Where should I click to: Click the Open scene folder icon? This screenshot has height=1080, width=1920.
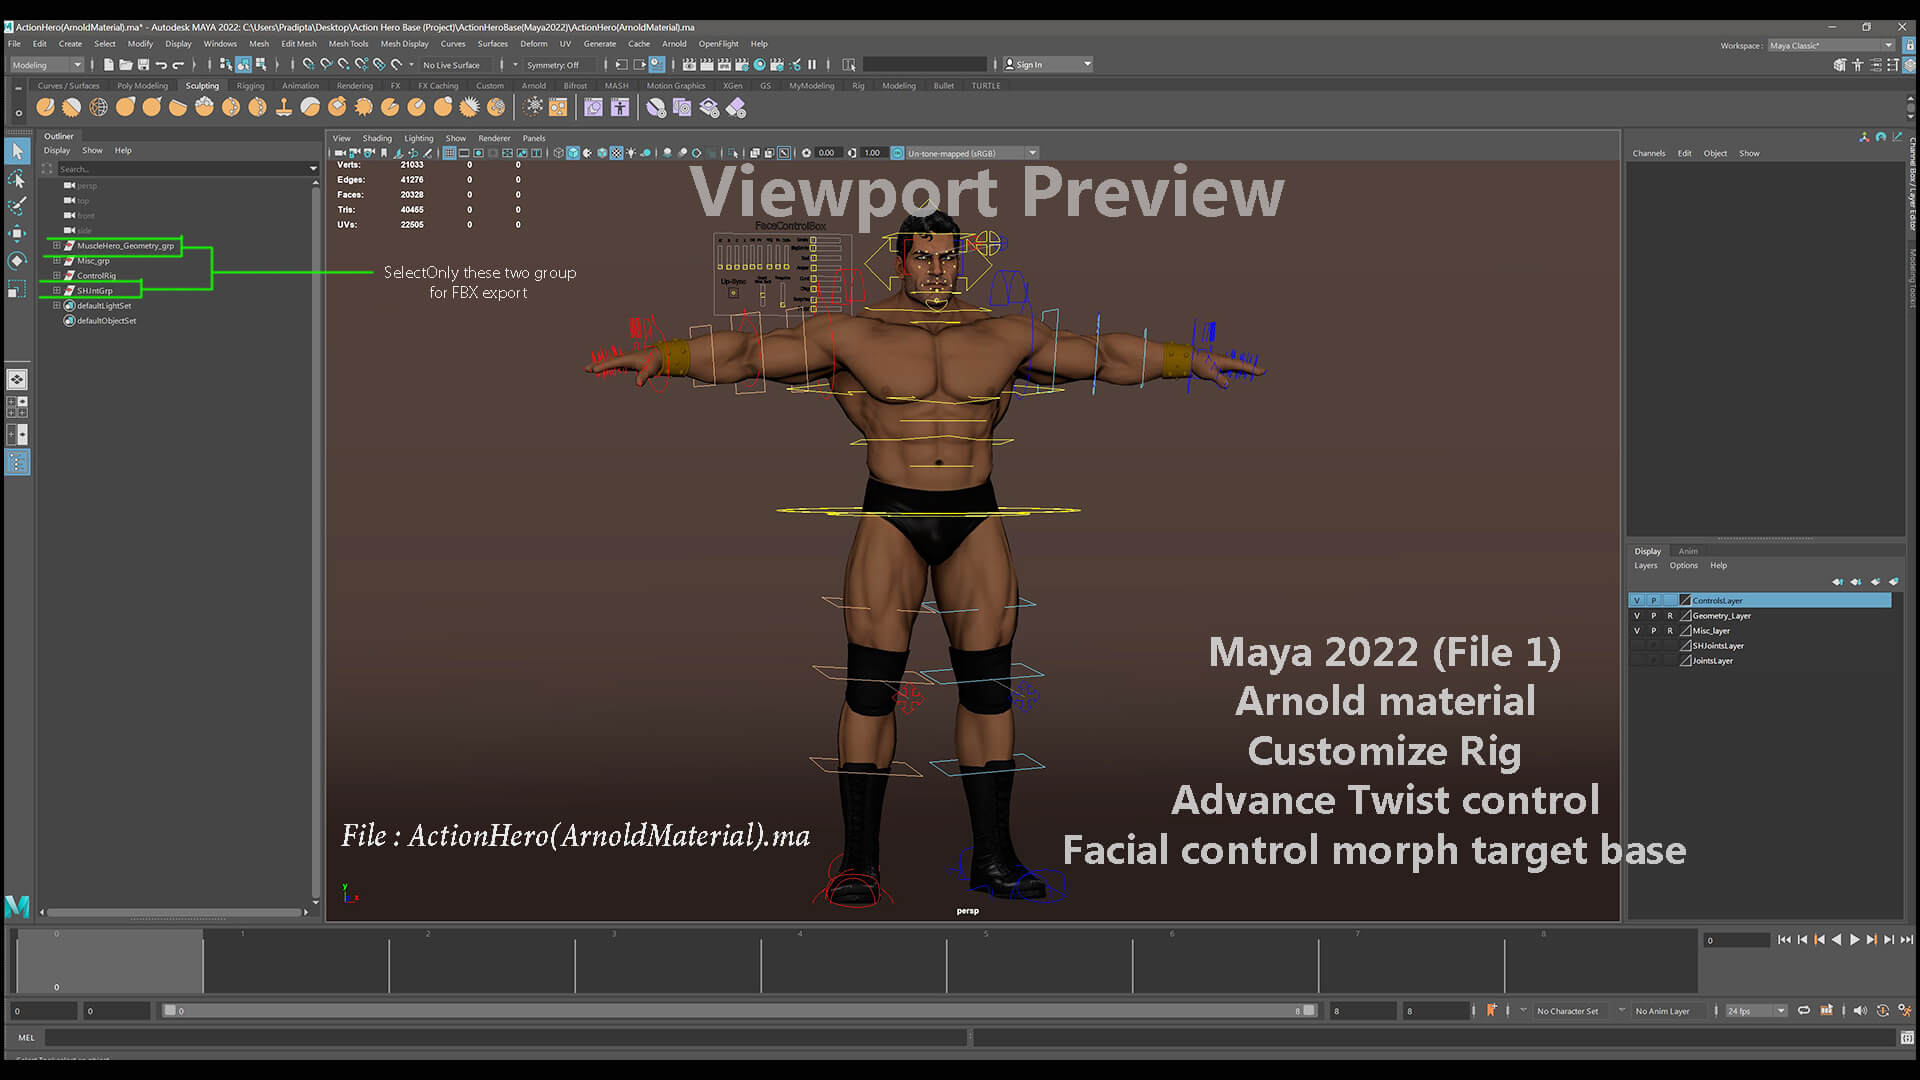(x=126, y=65)
